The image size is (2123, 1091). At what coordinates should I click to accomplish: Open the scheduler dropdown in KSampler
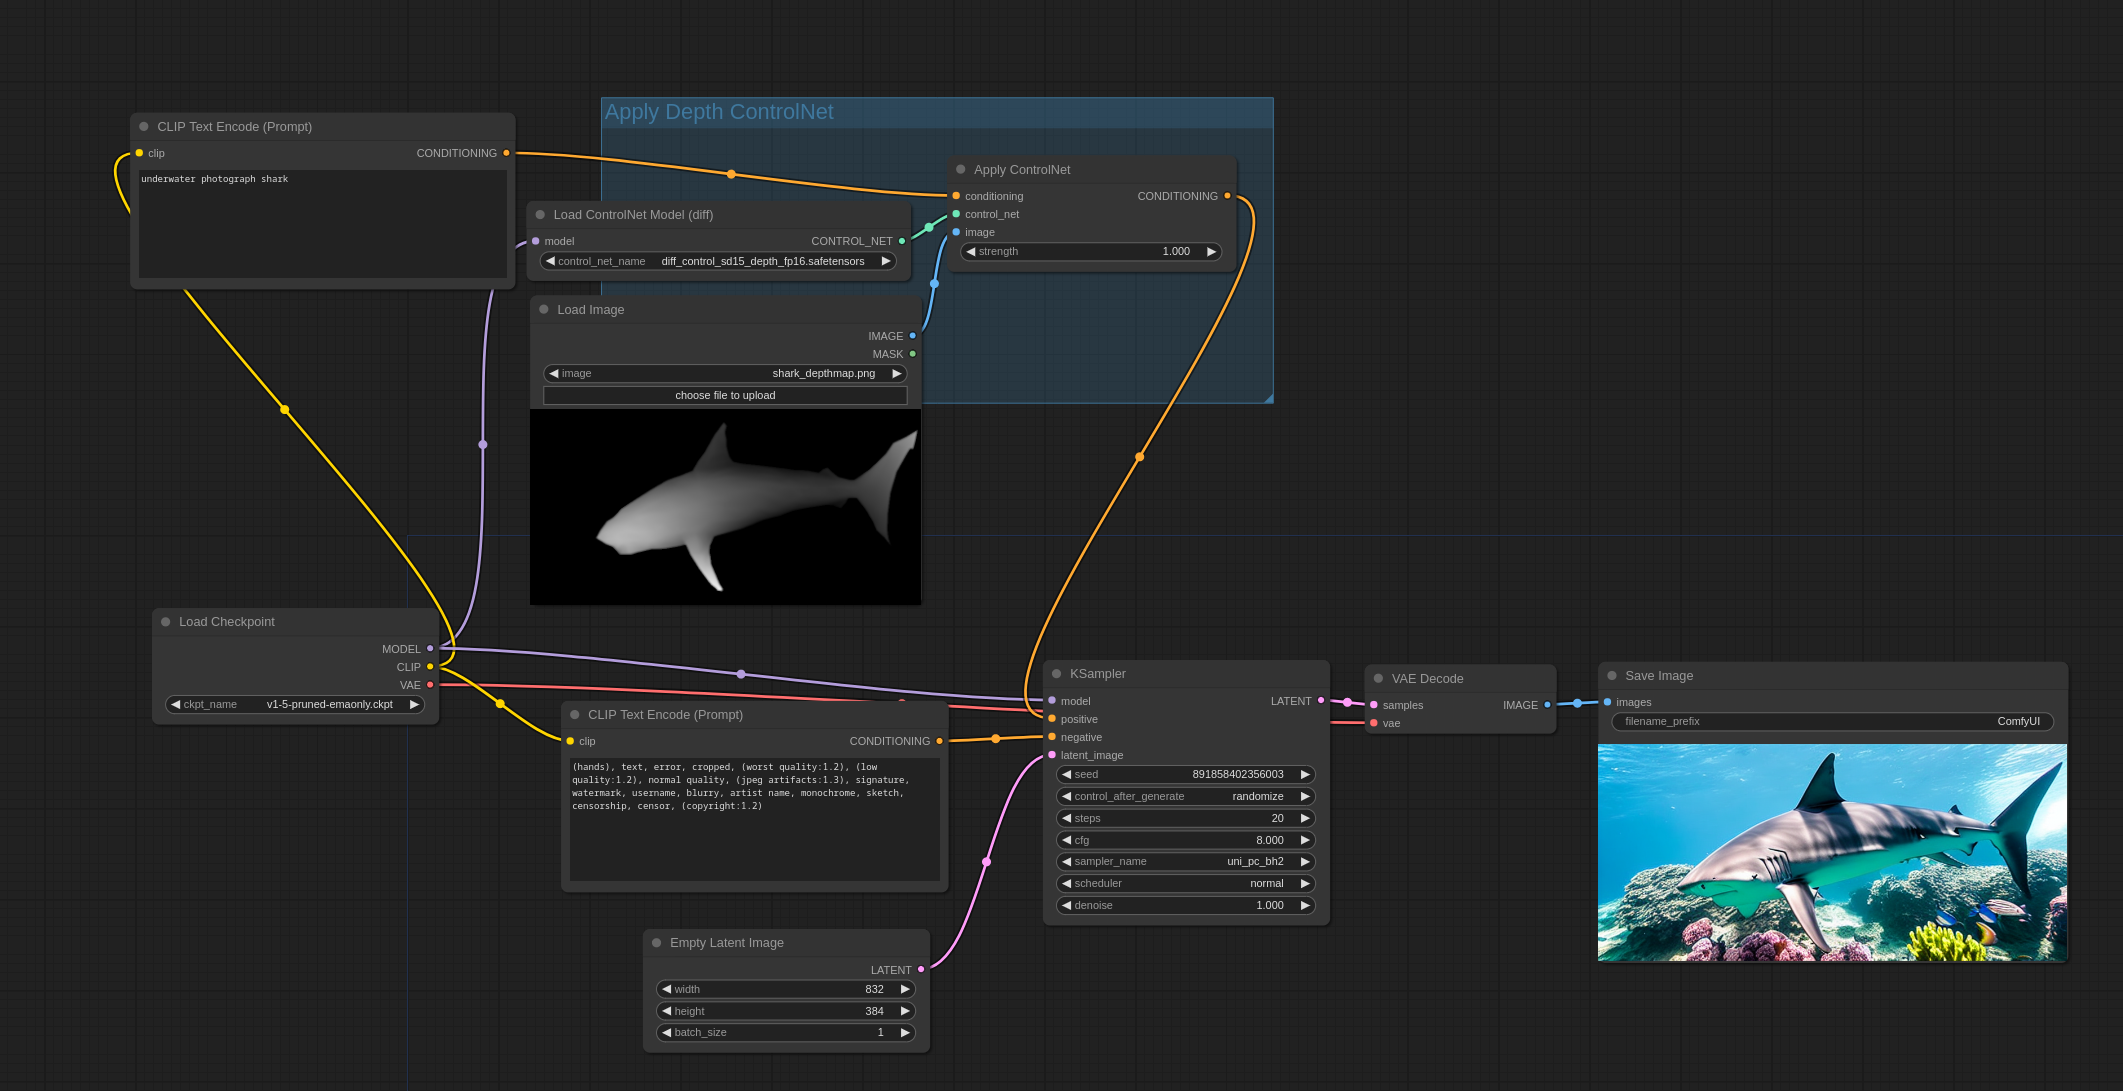[x=1183, y=882]
